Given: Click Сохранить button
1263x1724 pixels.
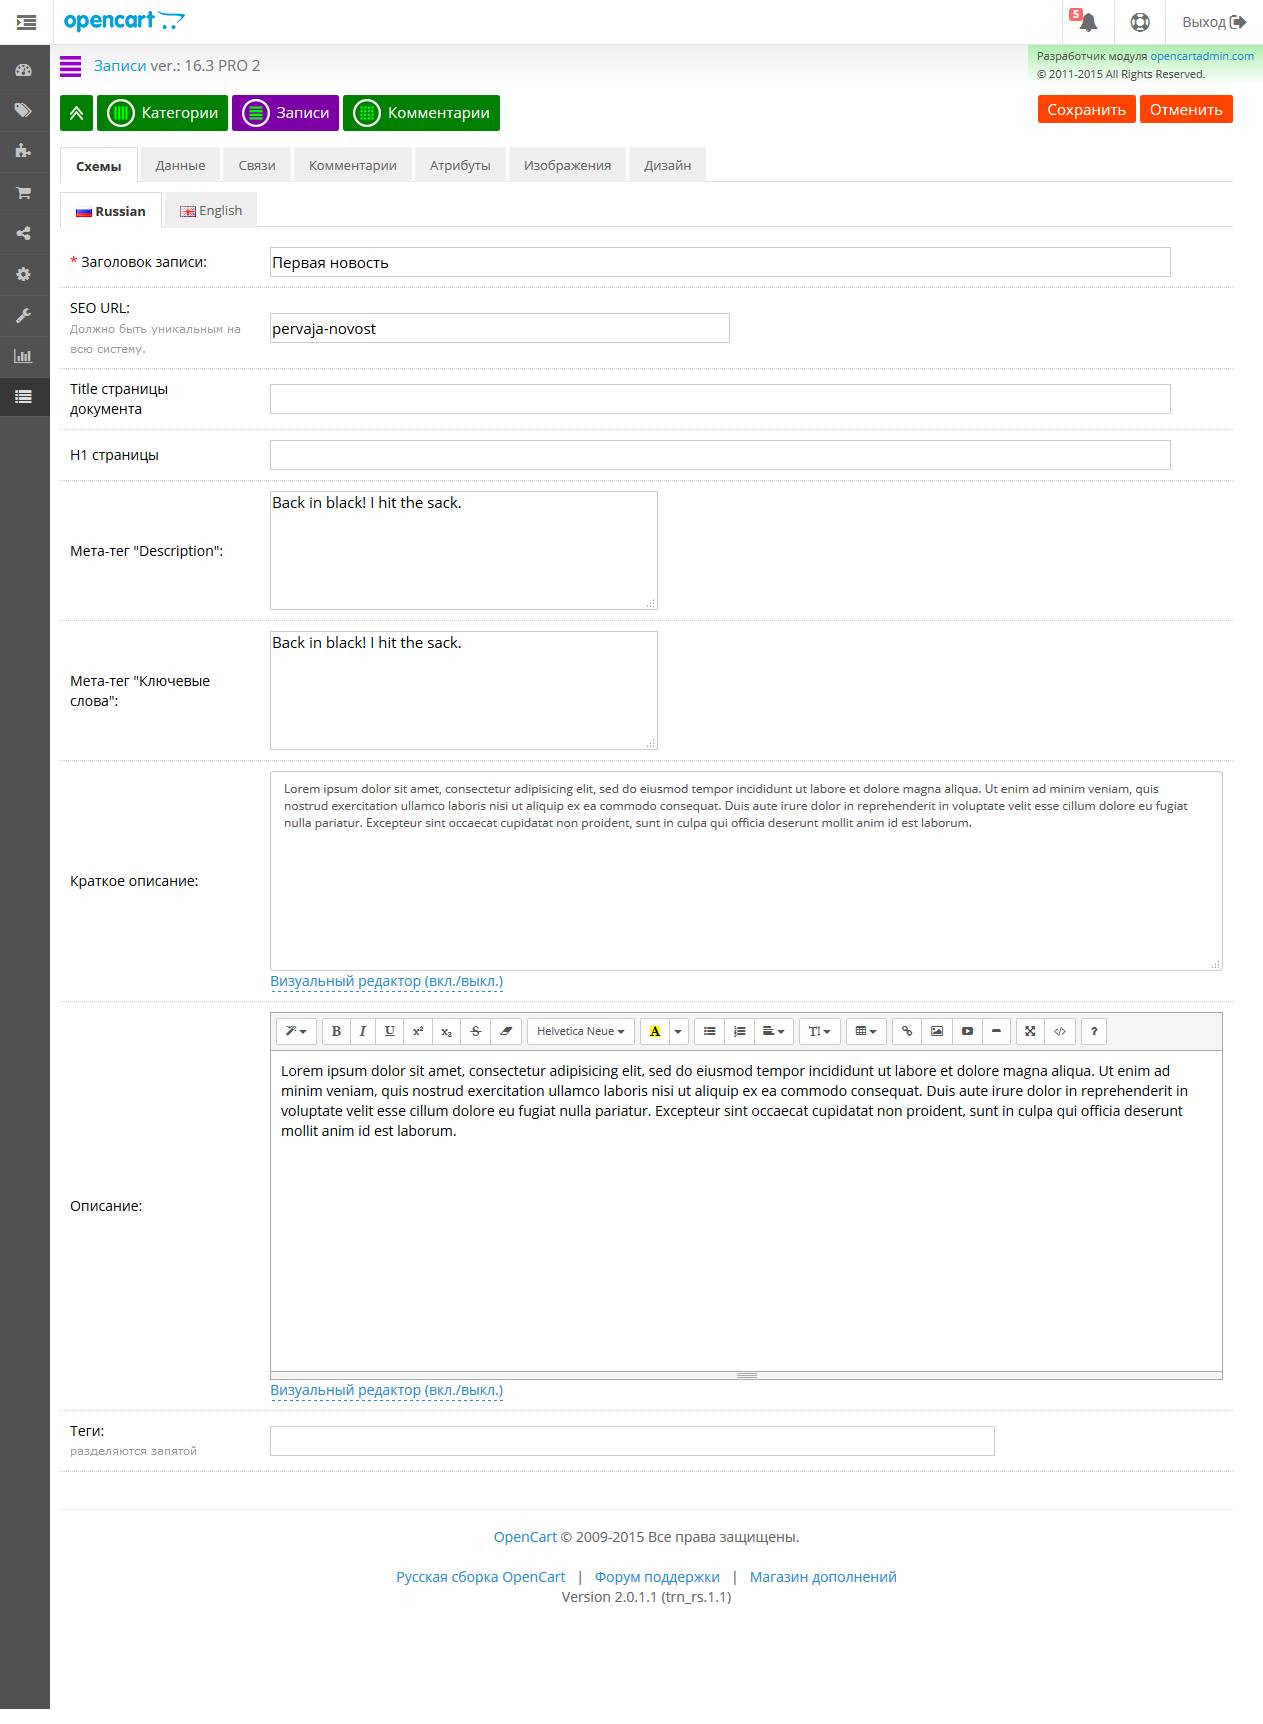Looking at the screenshot, I should (1086, 110).
